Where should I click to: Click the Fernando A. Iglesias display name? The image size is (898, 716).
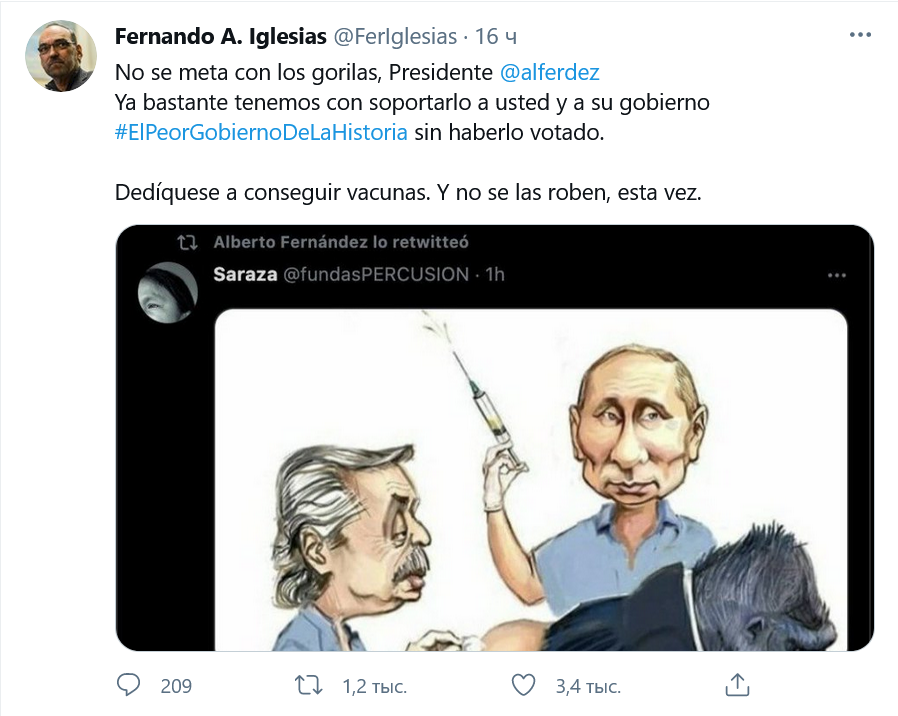pos(221,37)
